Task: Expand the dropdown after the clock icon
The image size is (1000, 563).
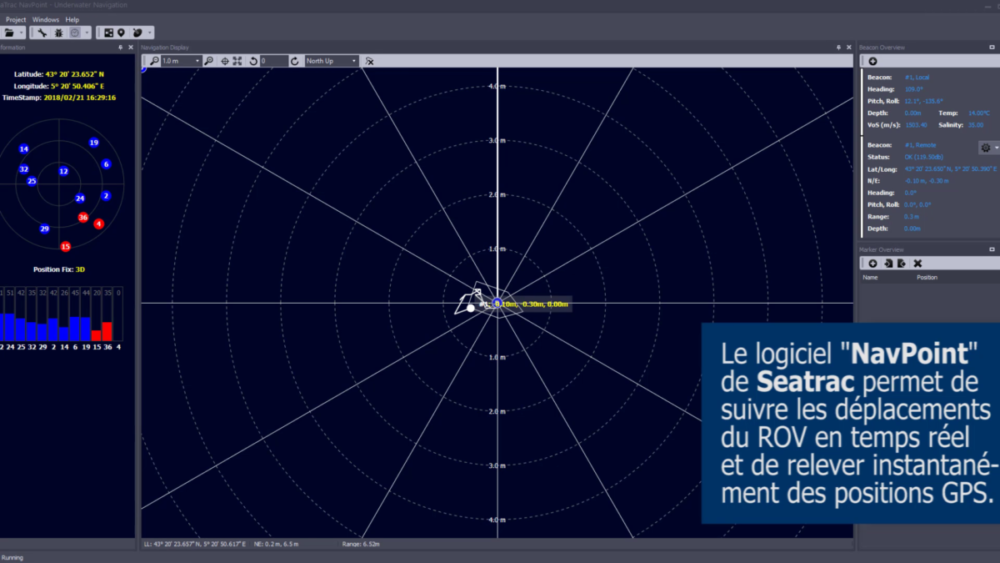Action: click(87, 33)
